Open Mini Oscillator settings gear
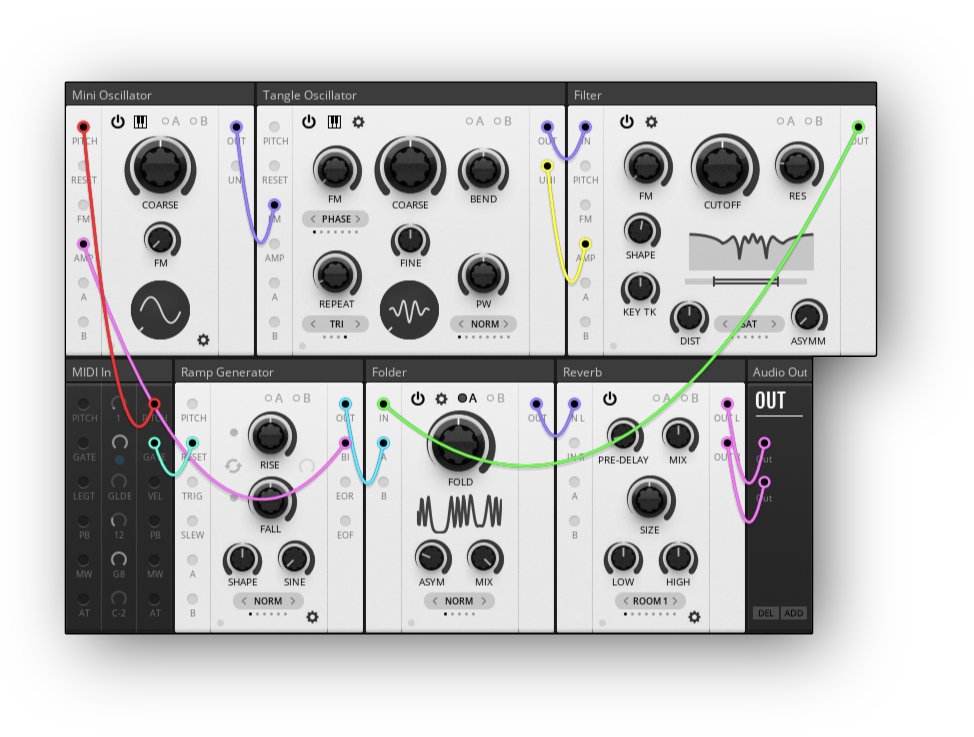The width and height of the screenshot is (974, 737). 203,340
